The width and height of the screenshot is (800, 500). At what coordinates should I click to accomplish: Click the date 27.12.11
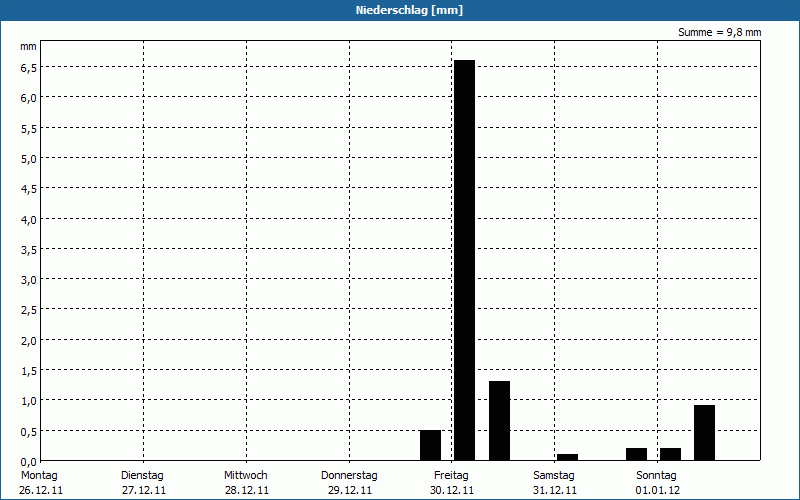tap(144, 490)
